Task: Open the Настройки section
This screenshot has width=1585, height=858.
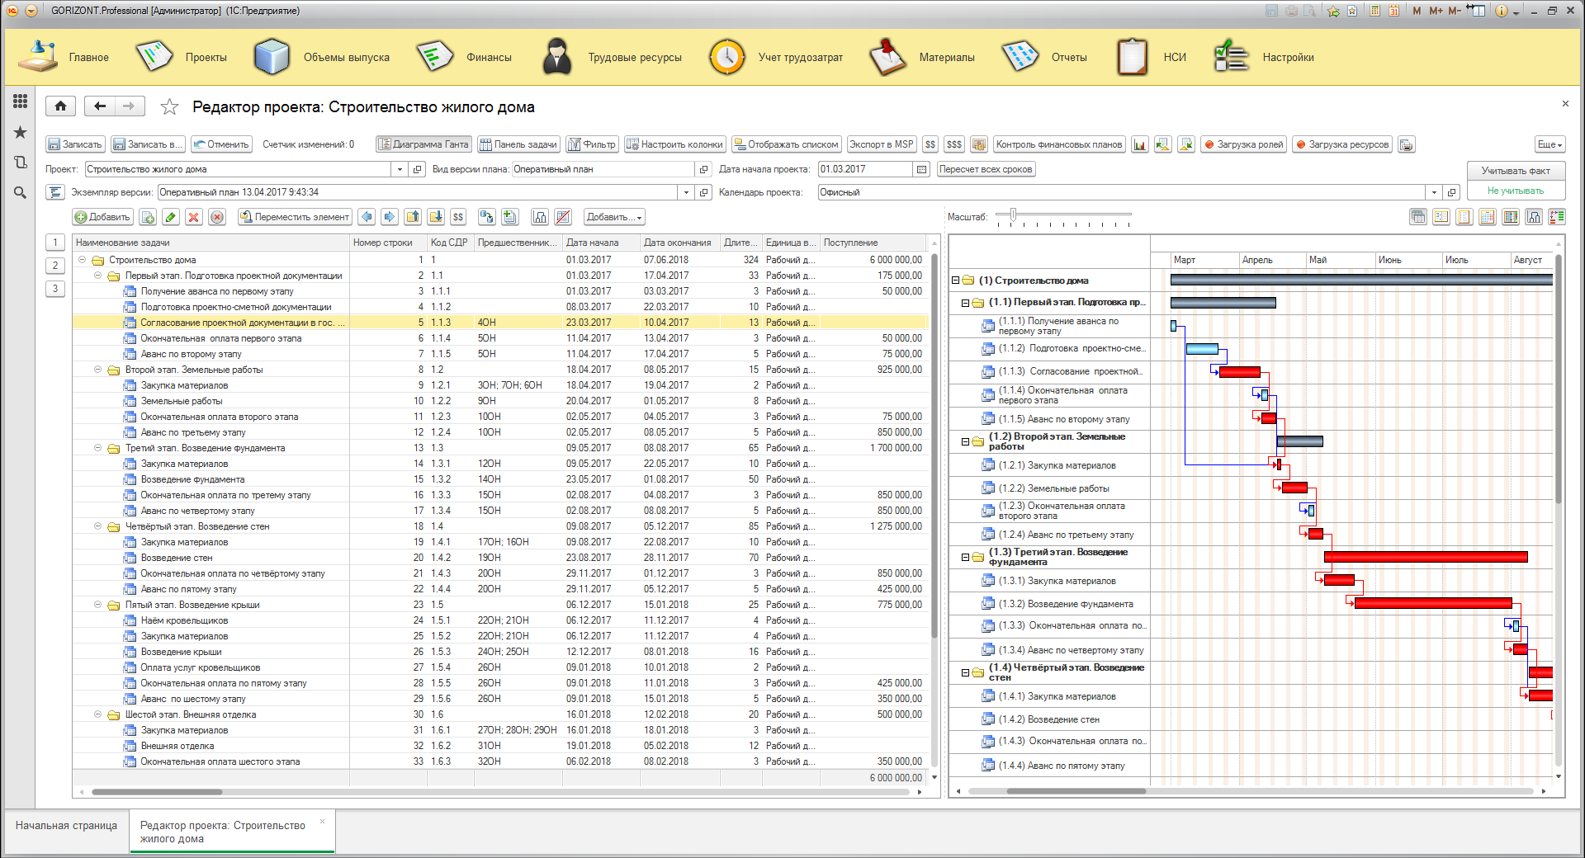Action: (x=1264, y=57)
